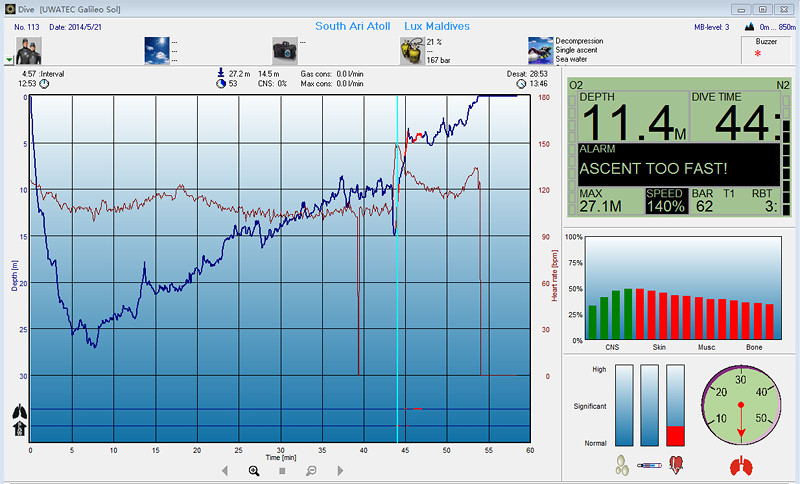Click the circular breathing rate dial
Viewport: 800px width, 484px height.
pos(741,404)
